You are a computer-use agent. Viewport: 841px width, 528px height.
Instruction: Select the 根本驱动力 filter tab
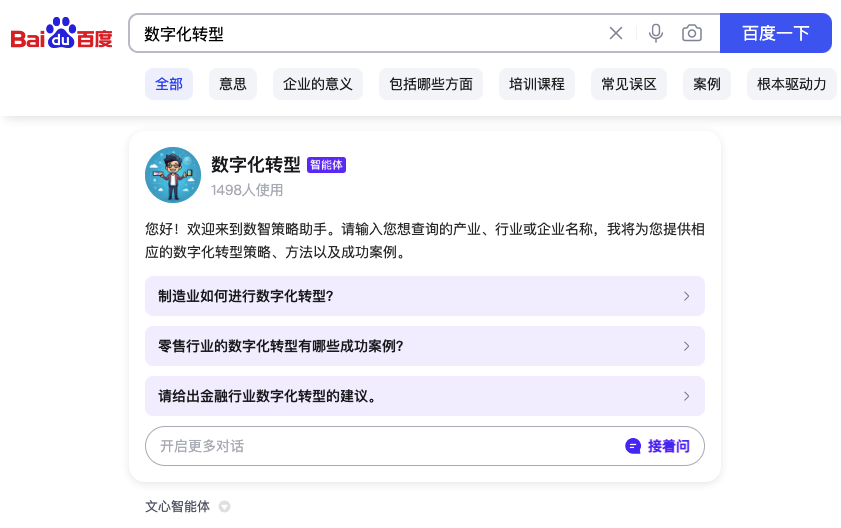tap(792, 84)
